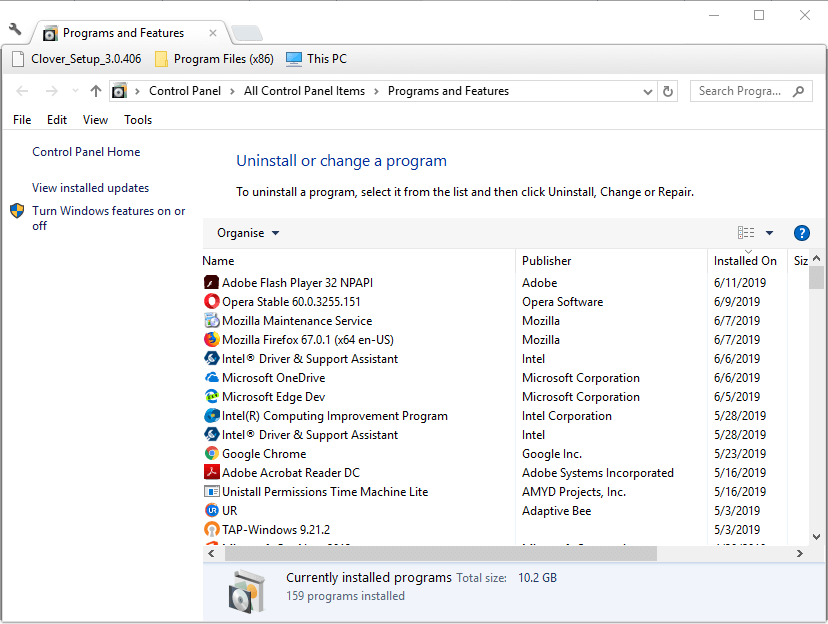The height and width of the screenshot is (624, 828).
Task: Click the horizontal scrollbar thumb
Action: pyautogui.click(x=441, y=553)
